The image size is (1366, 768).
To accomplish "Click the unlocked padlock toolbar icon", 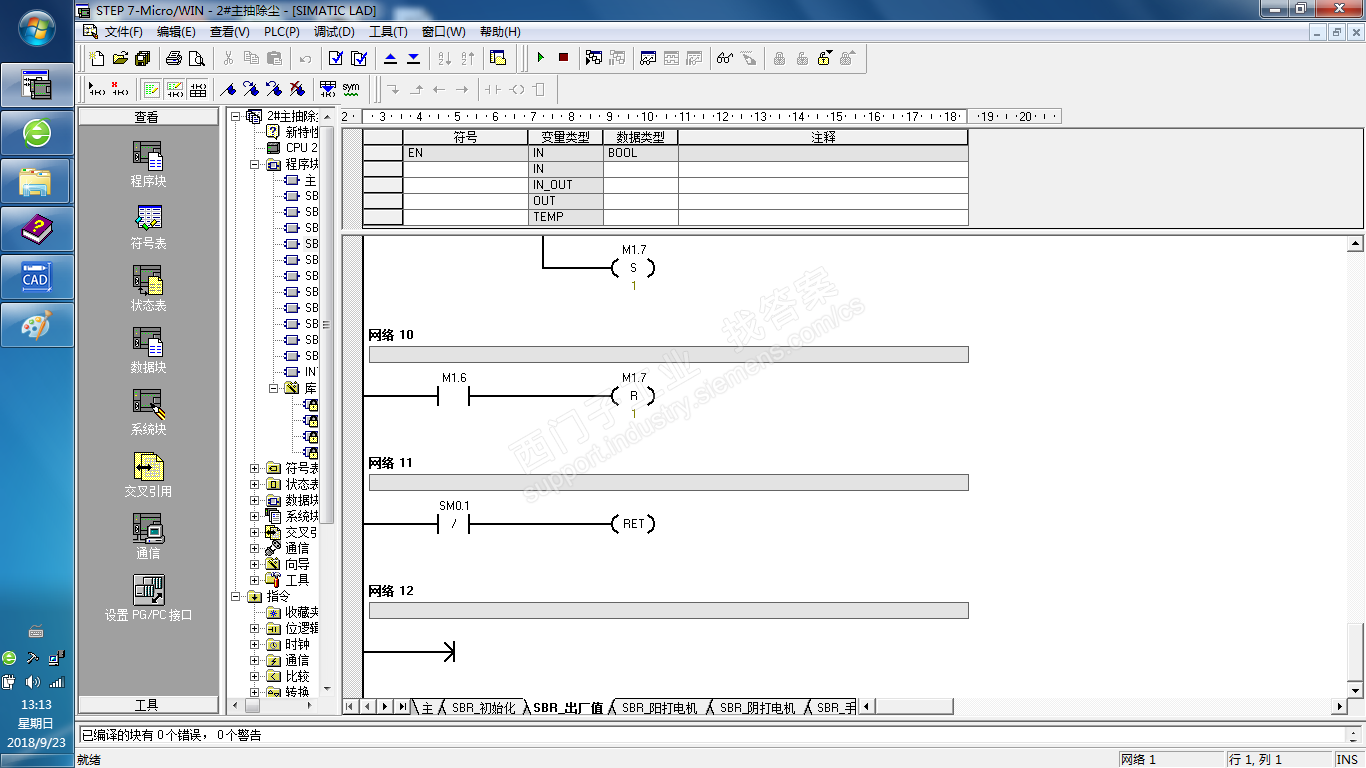I will (x=824, y=58).
